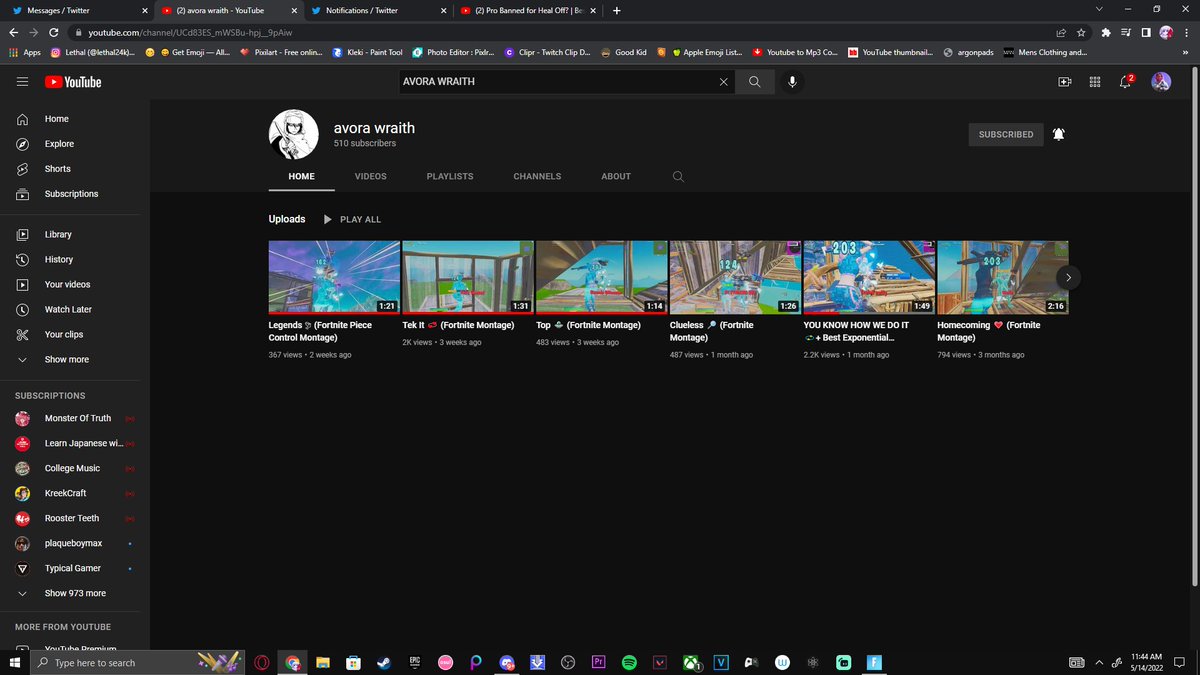Open Windows Start menu
The height and width of the screenshot is (675, 1200).
coord(15,663)
